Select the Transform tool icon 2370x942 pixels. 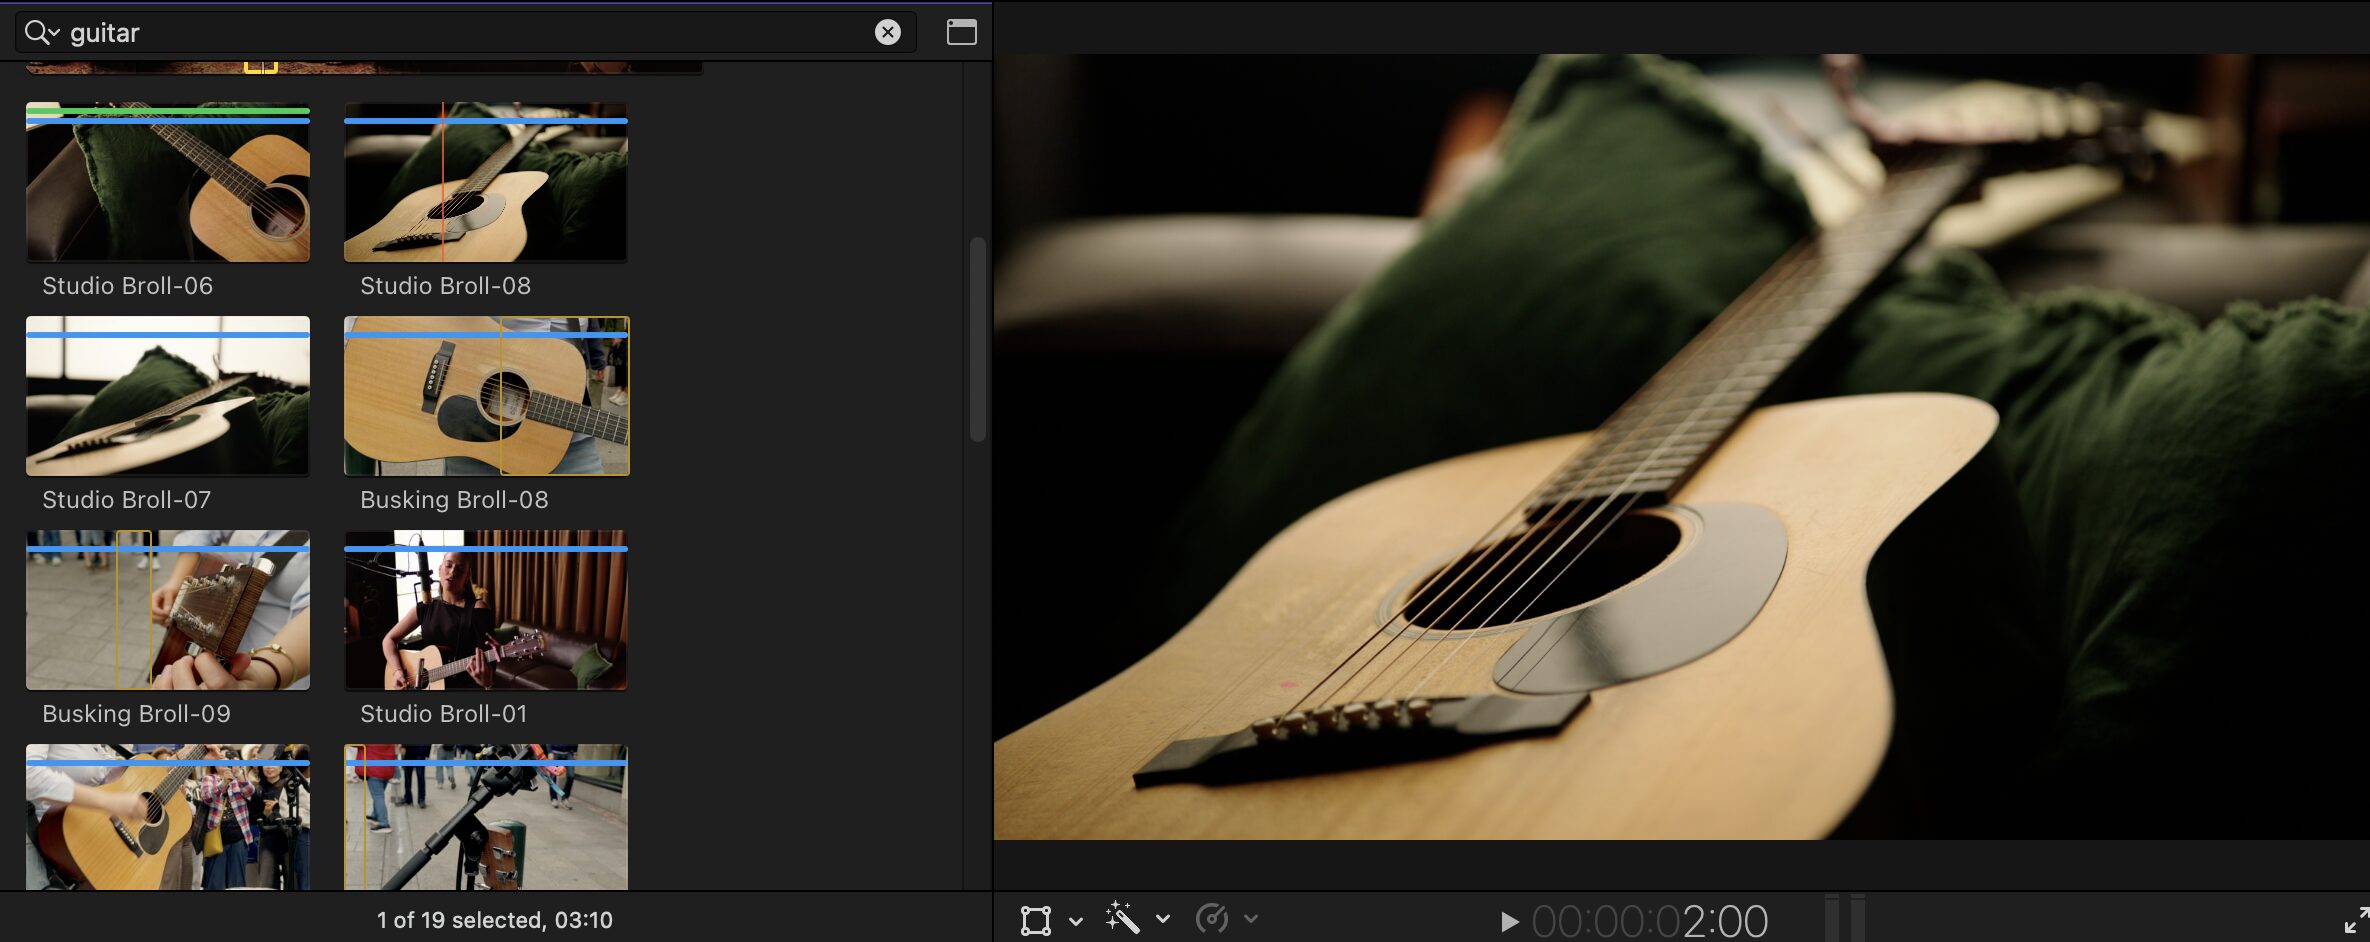(x=1035, y=920)
